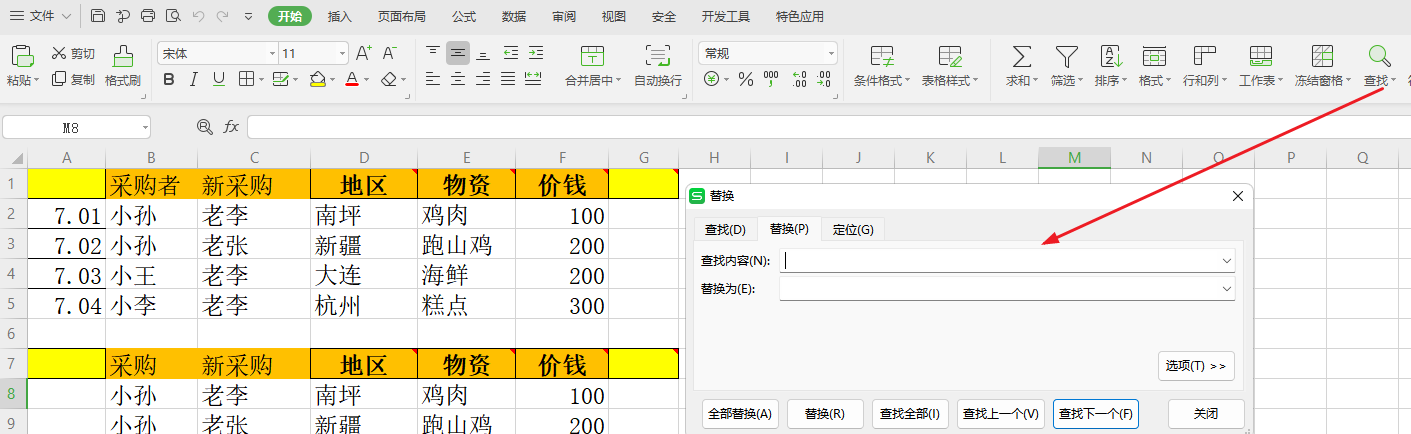Toggle left text alignment

[432, 79]
